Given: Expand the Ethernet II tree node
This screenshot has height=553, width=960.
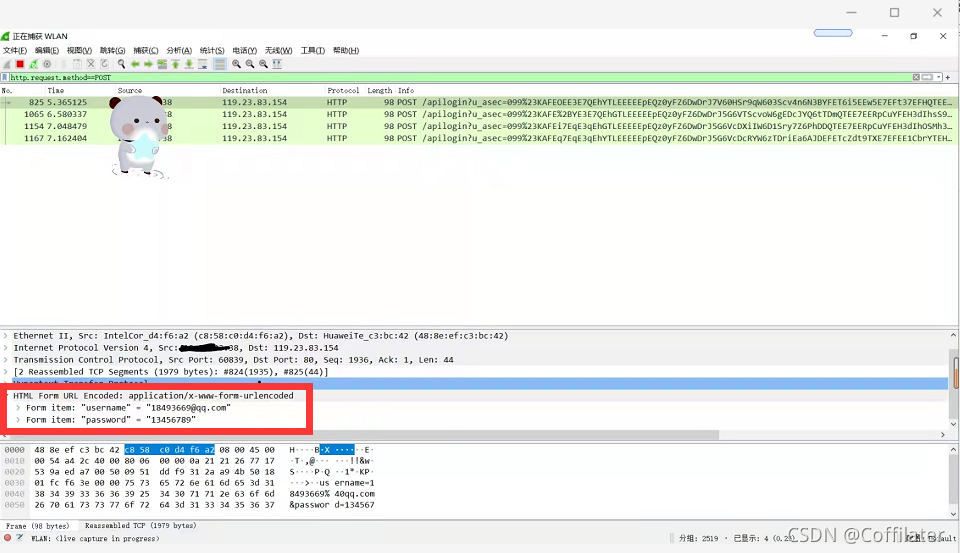Looking at the screenshot, I should point(6,336).
